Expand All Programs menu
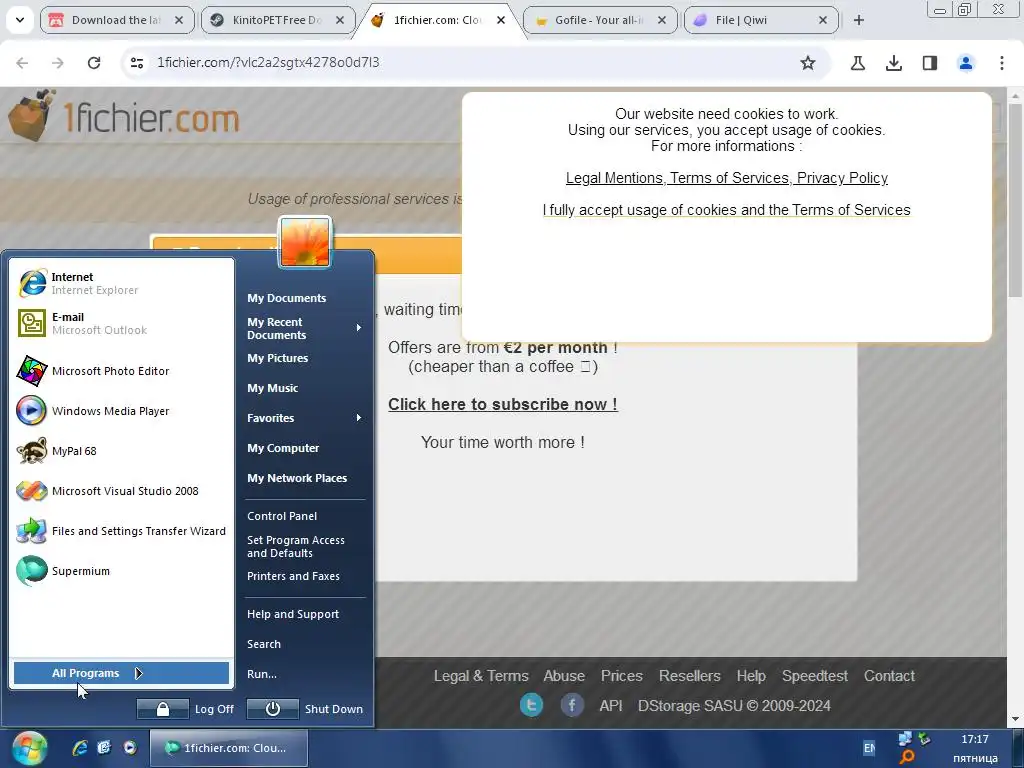This screenshot has width=1024, height=768. click(121, 673)
